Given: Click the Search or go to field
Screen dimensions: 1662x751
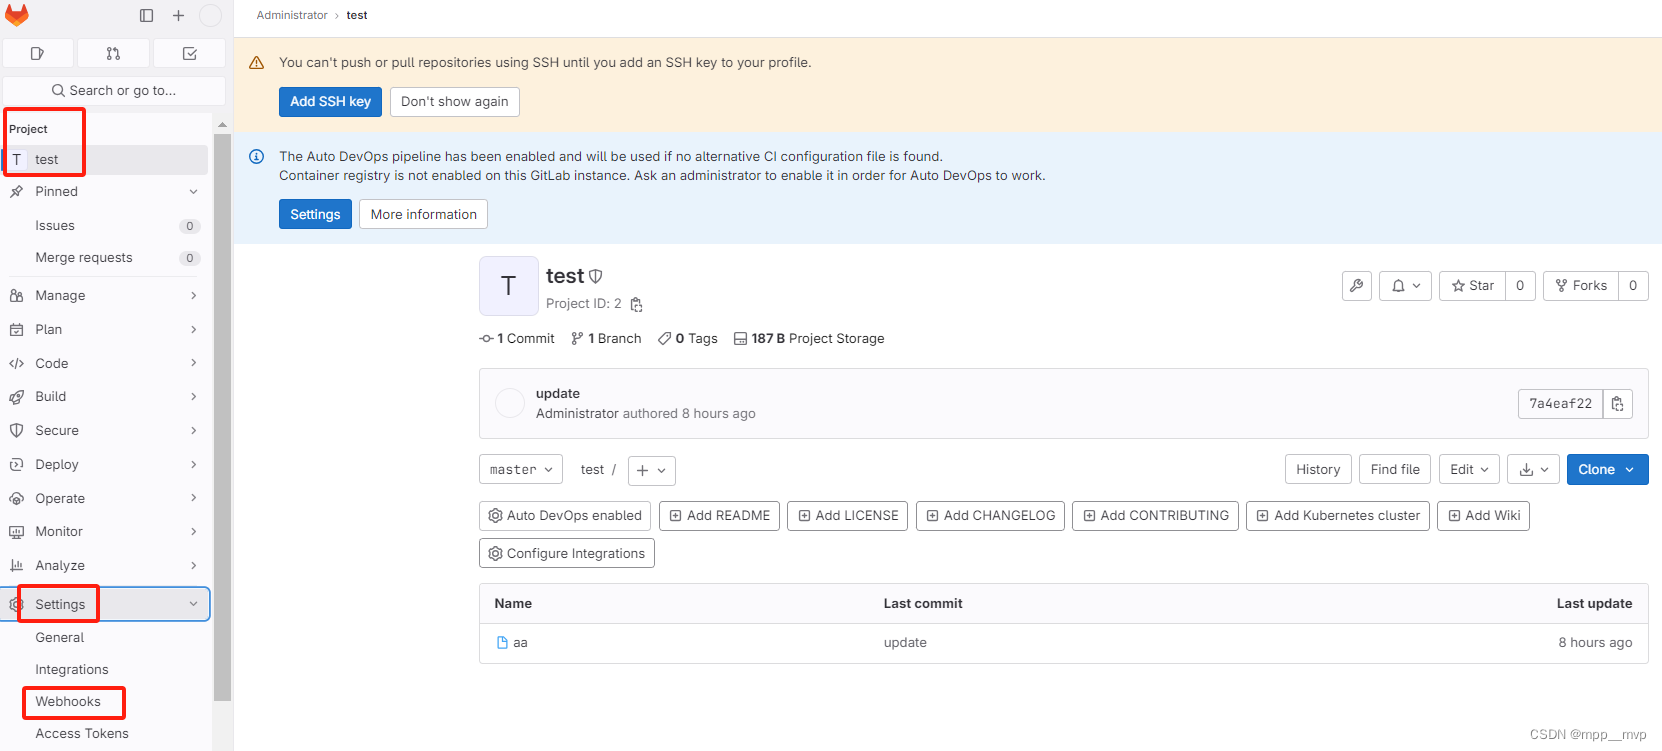Looking at the screenshot, I should [114, 90].
